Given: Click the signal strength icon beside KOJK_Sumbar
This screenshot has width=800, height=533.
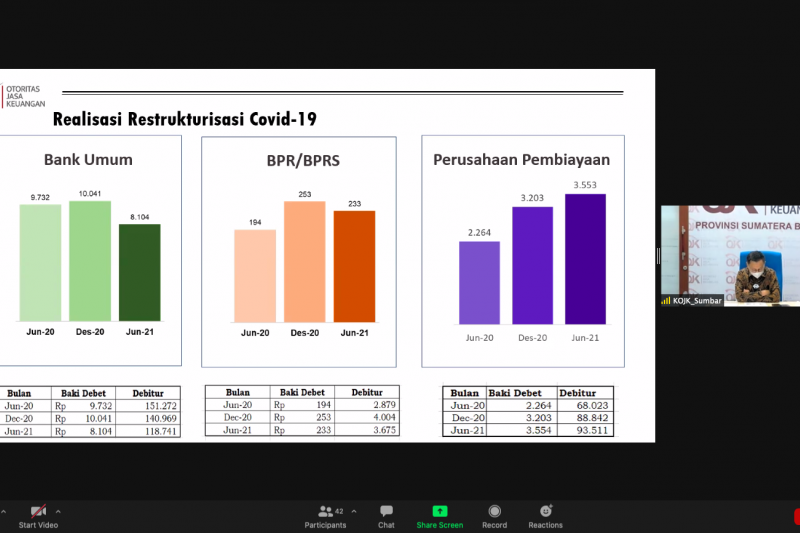Looking at the screenshot, I should [x=666, y=300].
